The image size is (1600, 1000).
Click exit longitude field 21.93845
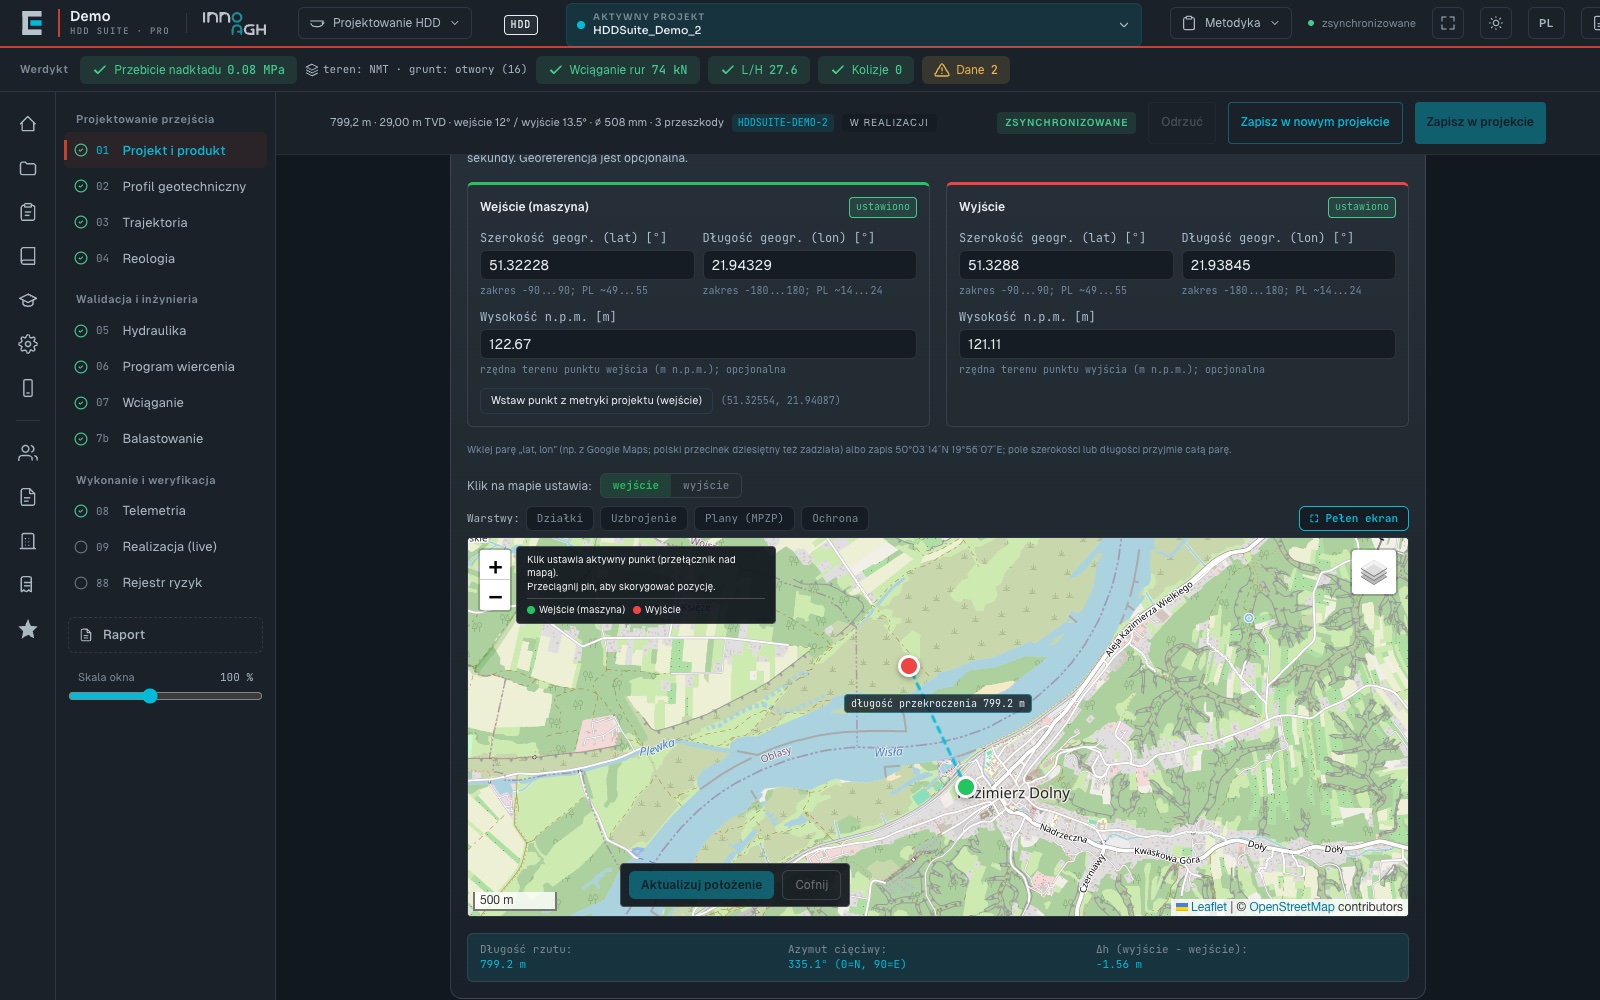pyautogui.click(x=1288, y=265)
